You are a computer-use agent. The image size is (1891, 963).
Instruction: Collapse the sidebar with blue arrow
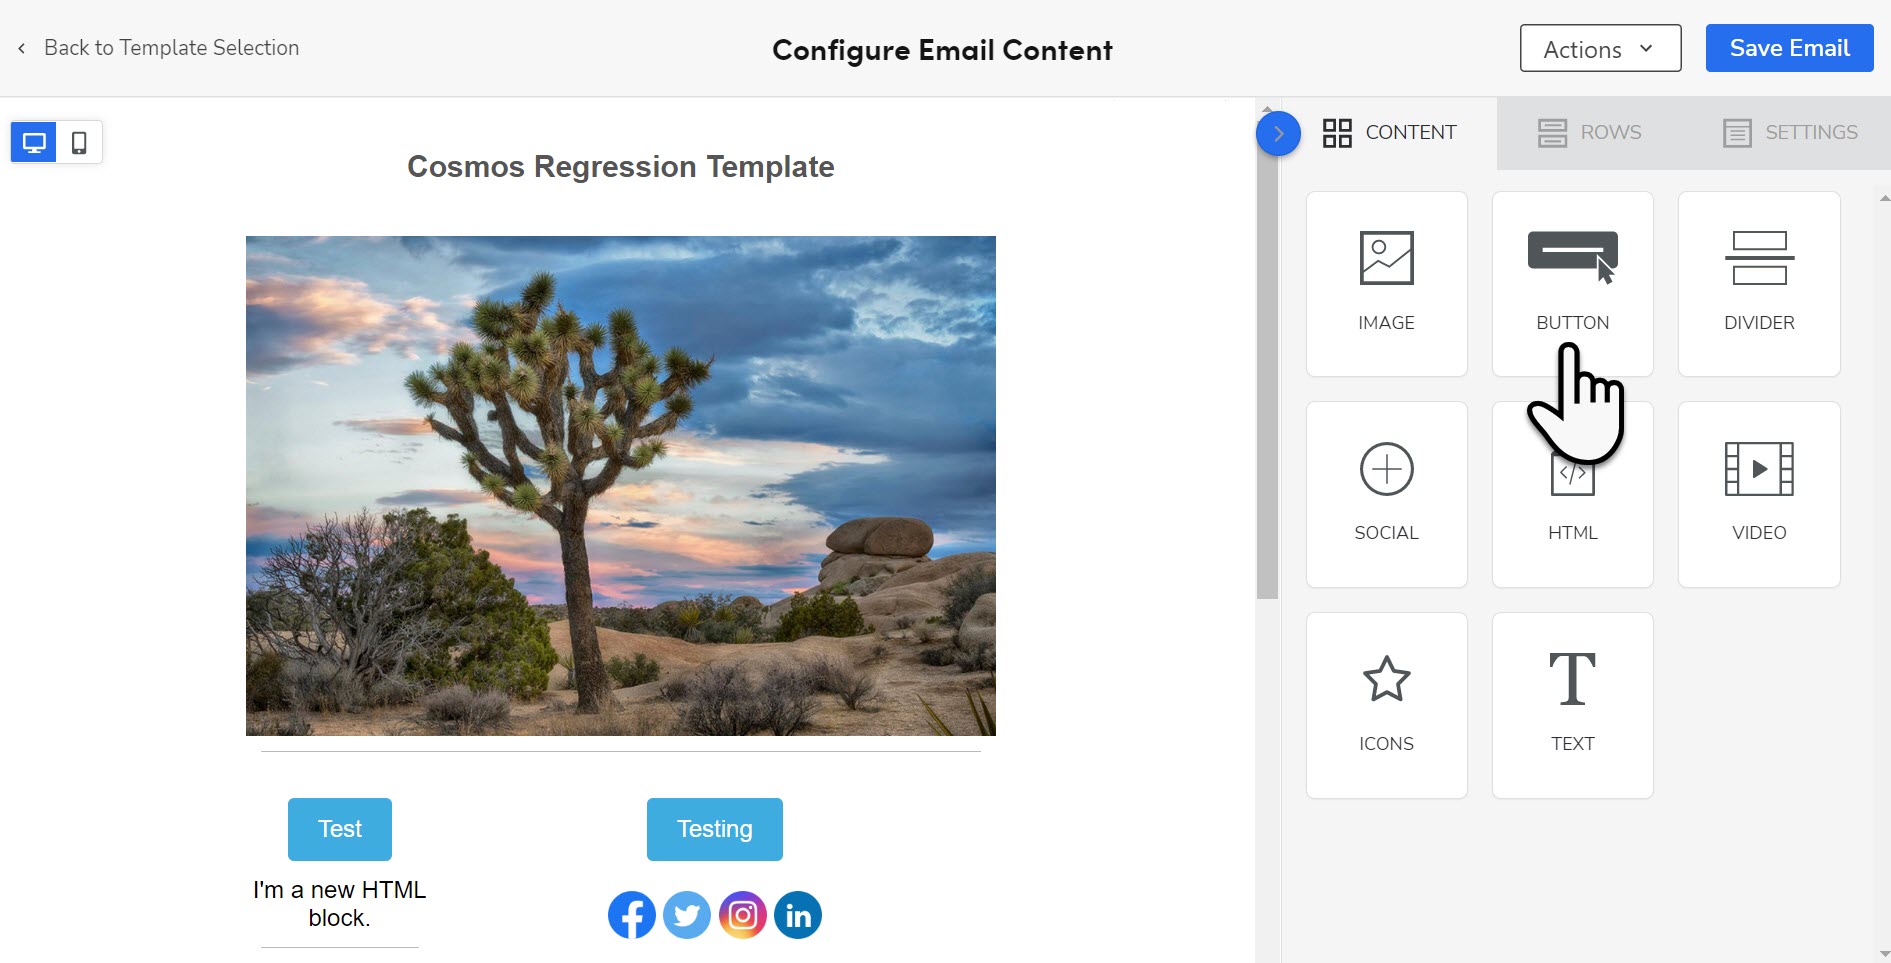tap(1278, 133)
